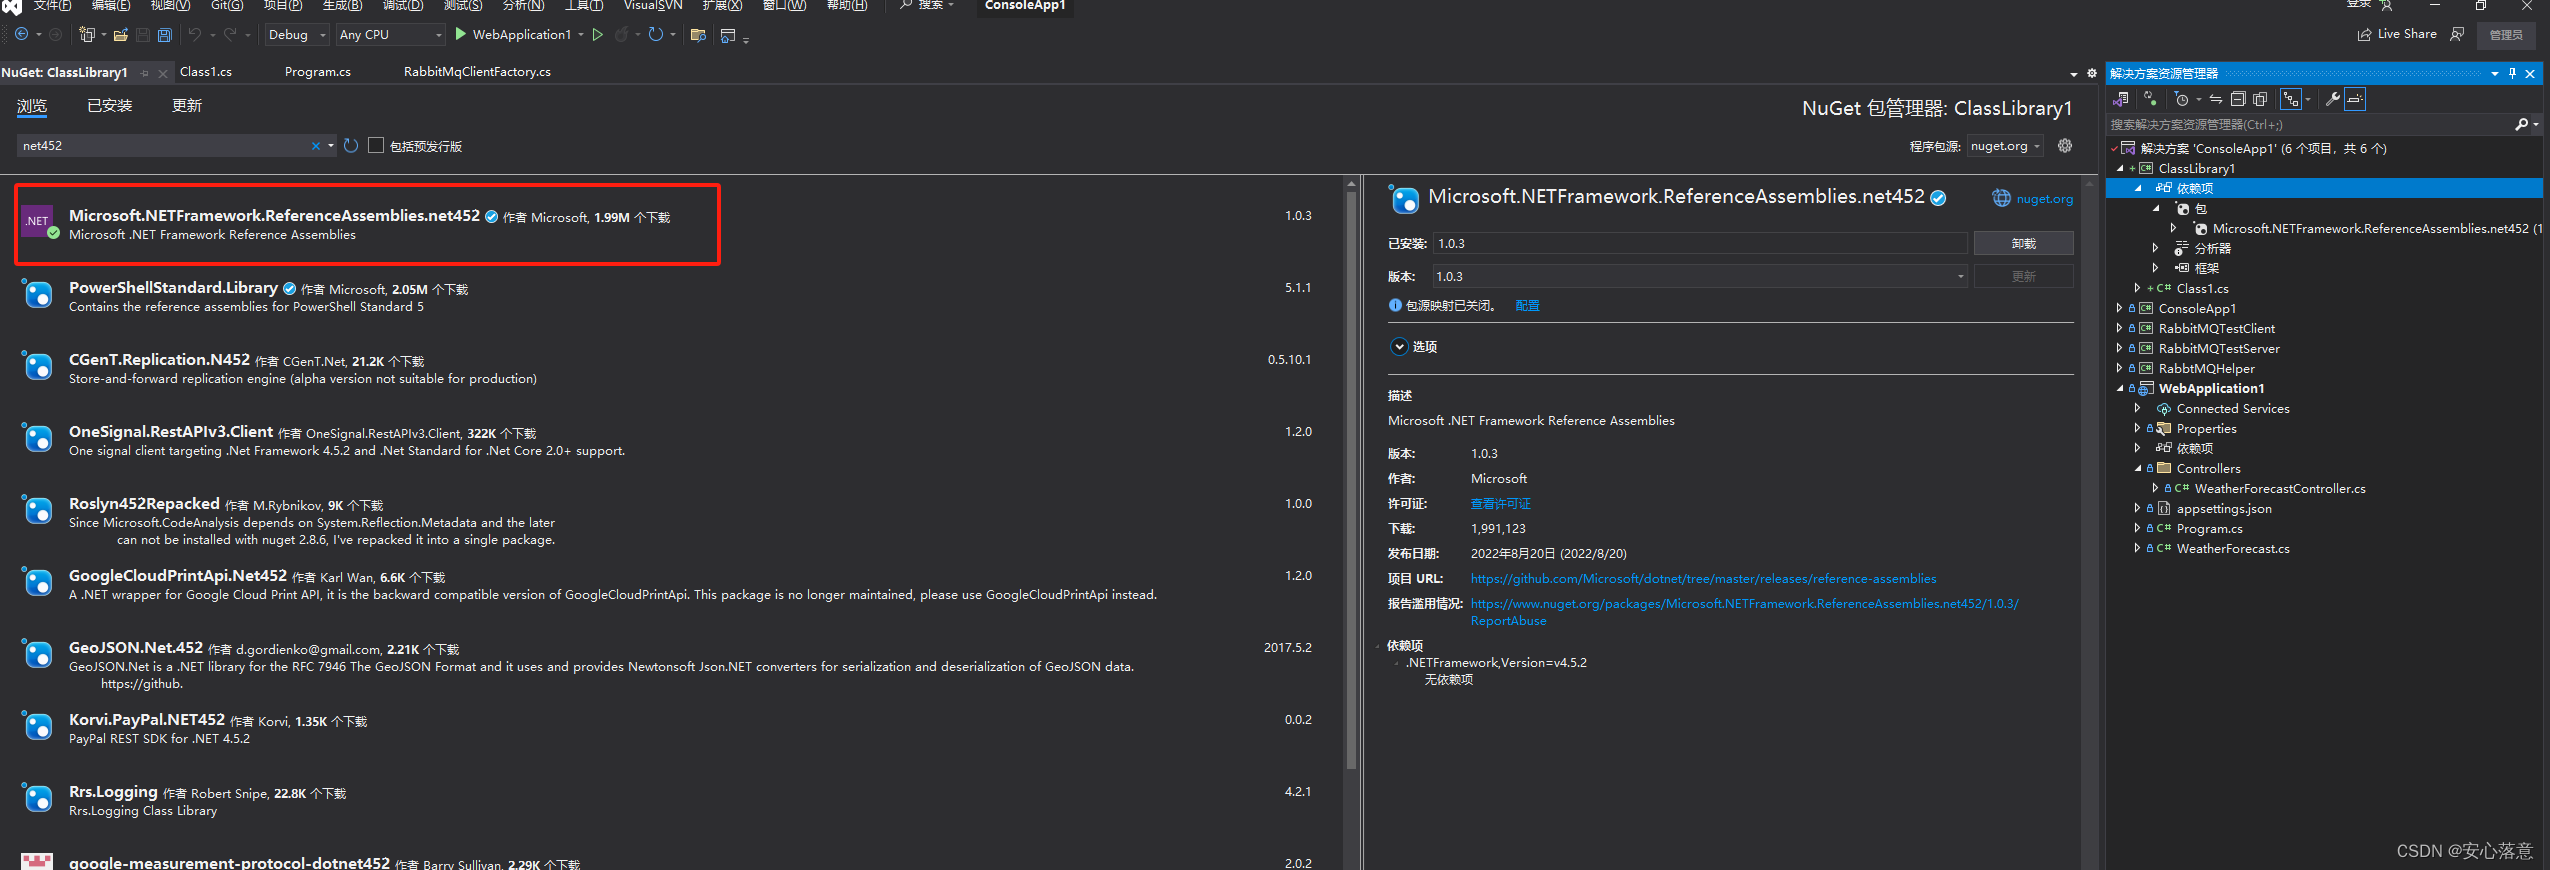Click pending changes filter icon in Solution Explorer

(x=2150, y=99)
